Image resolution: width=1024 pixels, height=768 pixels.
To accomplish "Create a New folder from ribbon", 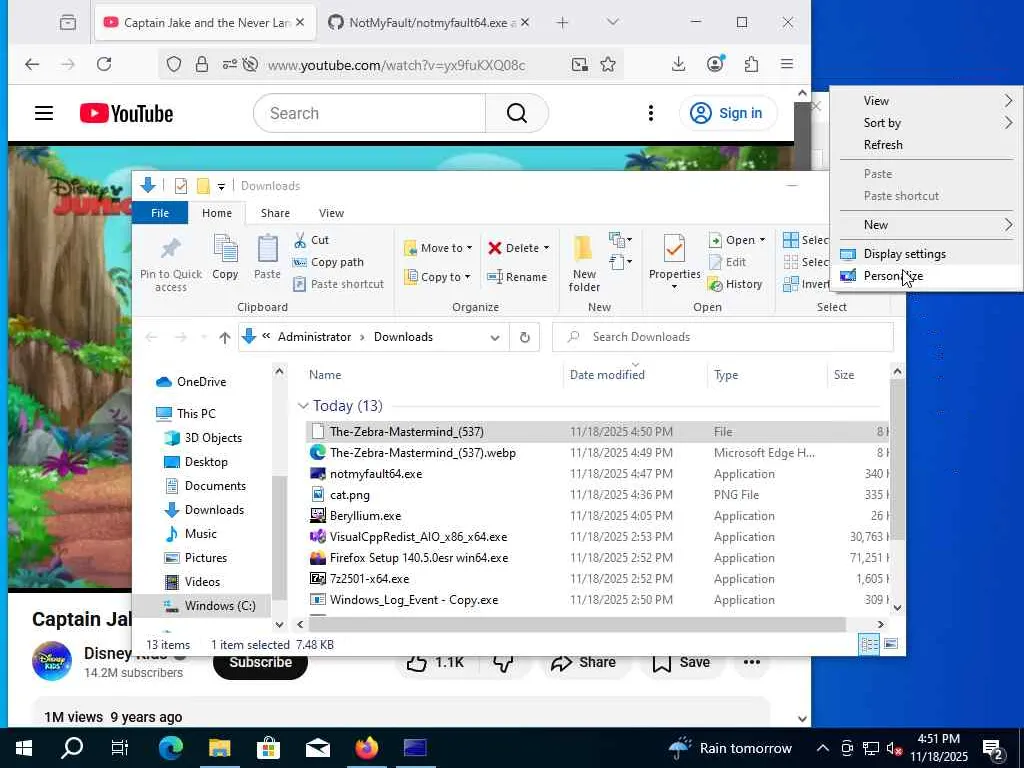I will (584, 264).
